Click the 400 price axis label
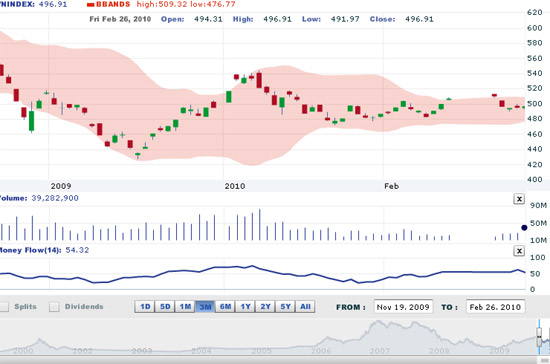 [535, 179]
